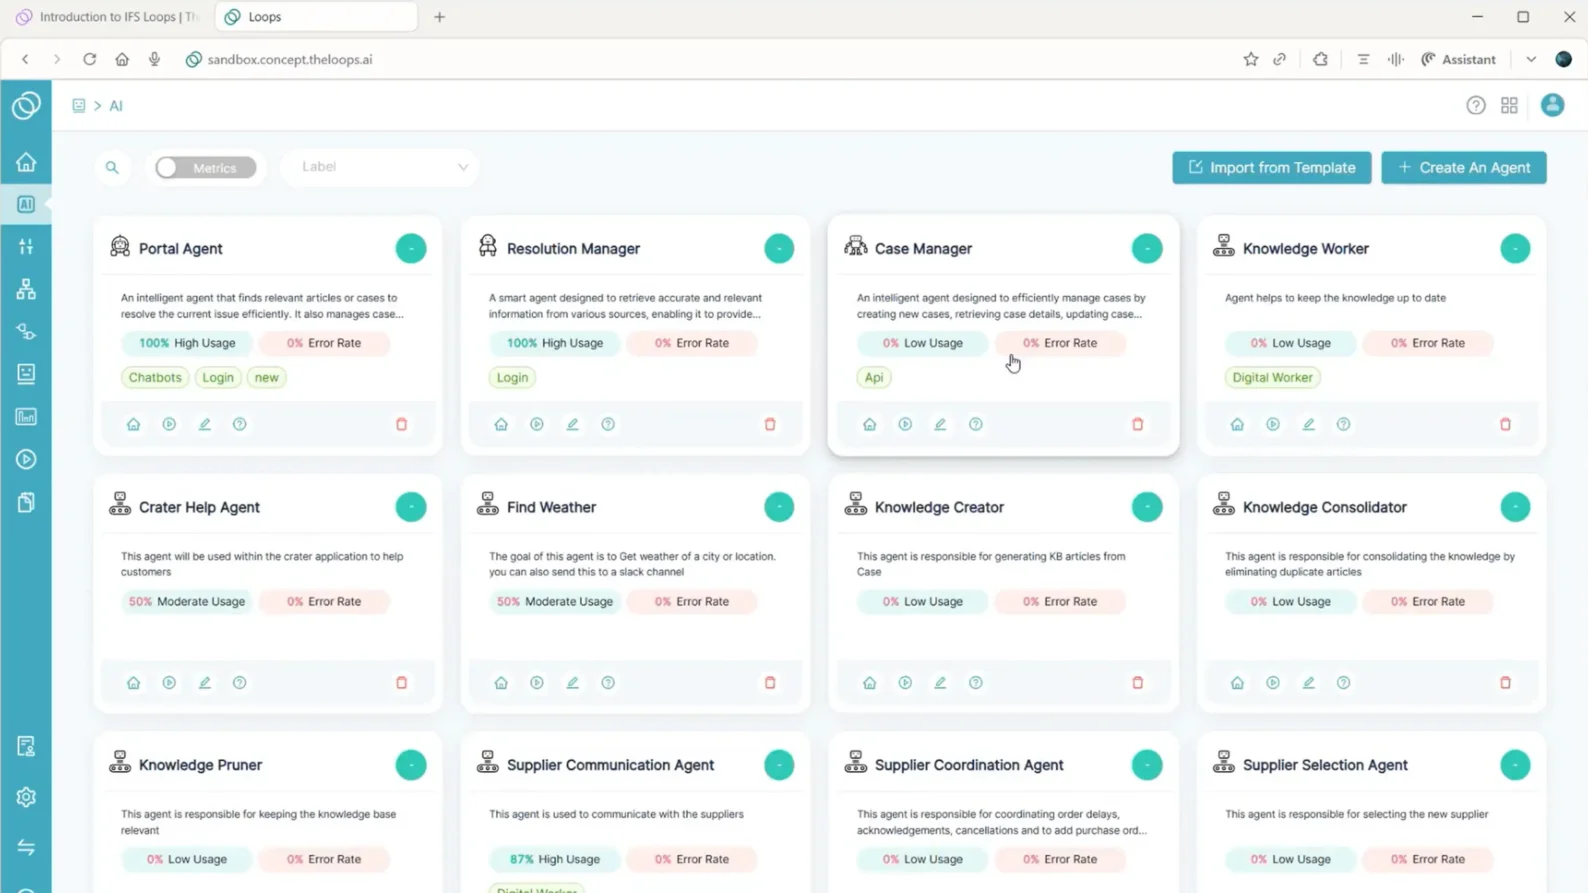Image resolution: width=1588 pixels, height=893 pixels.
Task: Toggle Portal Agent active status circle
Action: (x=410, y=248)
